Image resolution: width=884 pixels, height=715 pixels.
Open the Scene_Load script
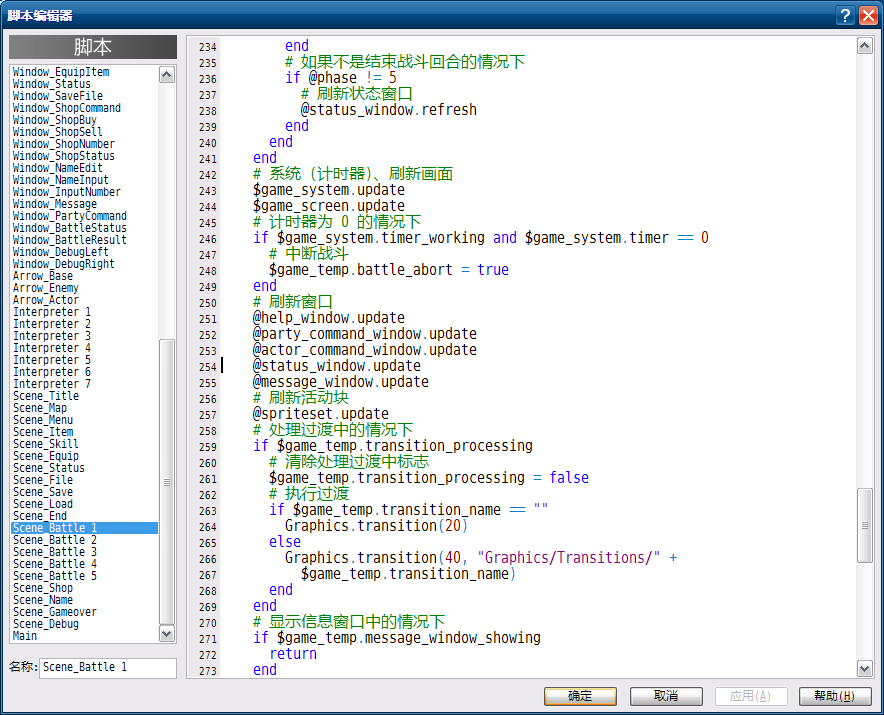point(85,504)
